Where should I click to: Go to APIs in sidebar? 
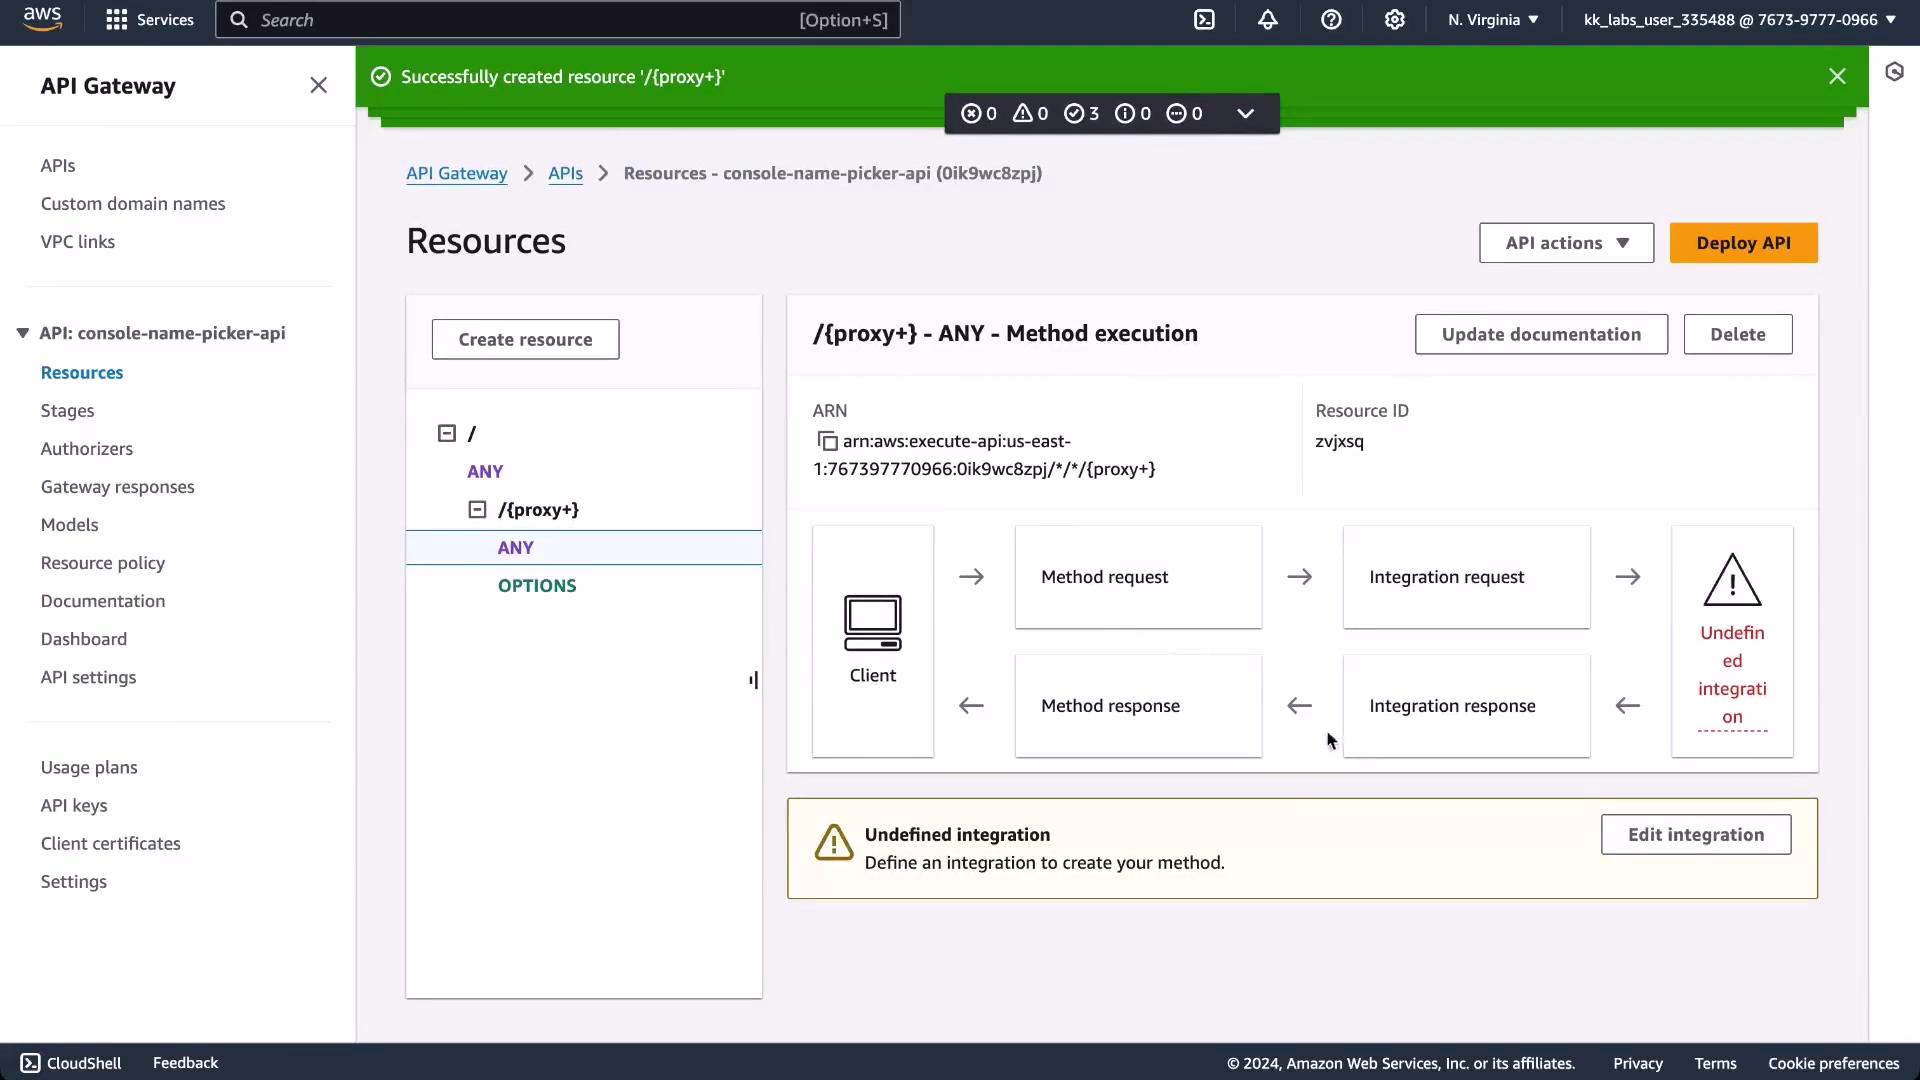pos(58,166)
